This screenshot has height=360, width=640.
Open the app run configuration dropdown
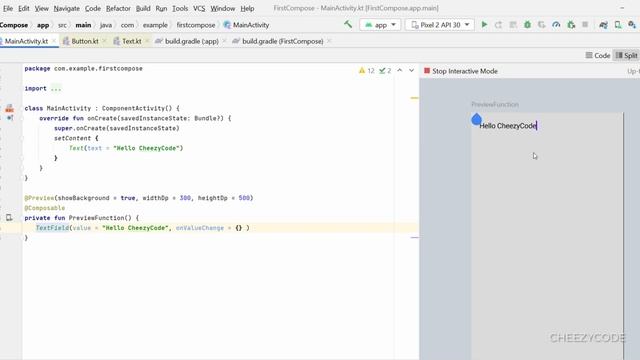click(380, 25)
